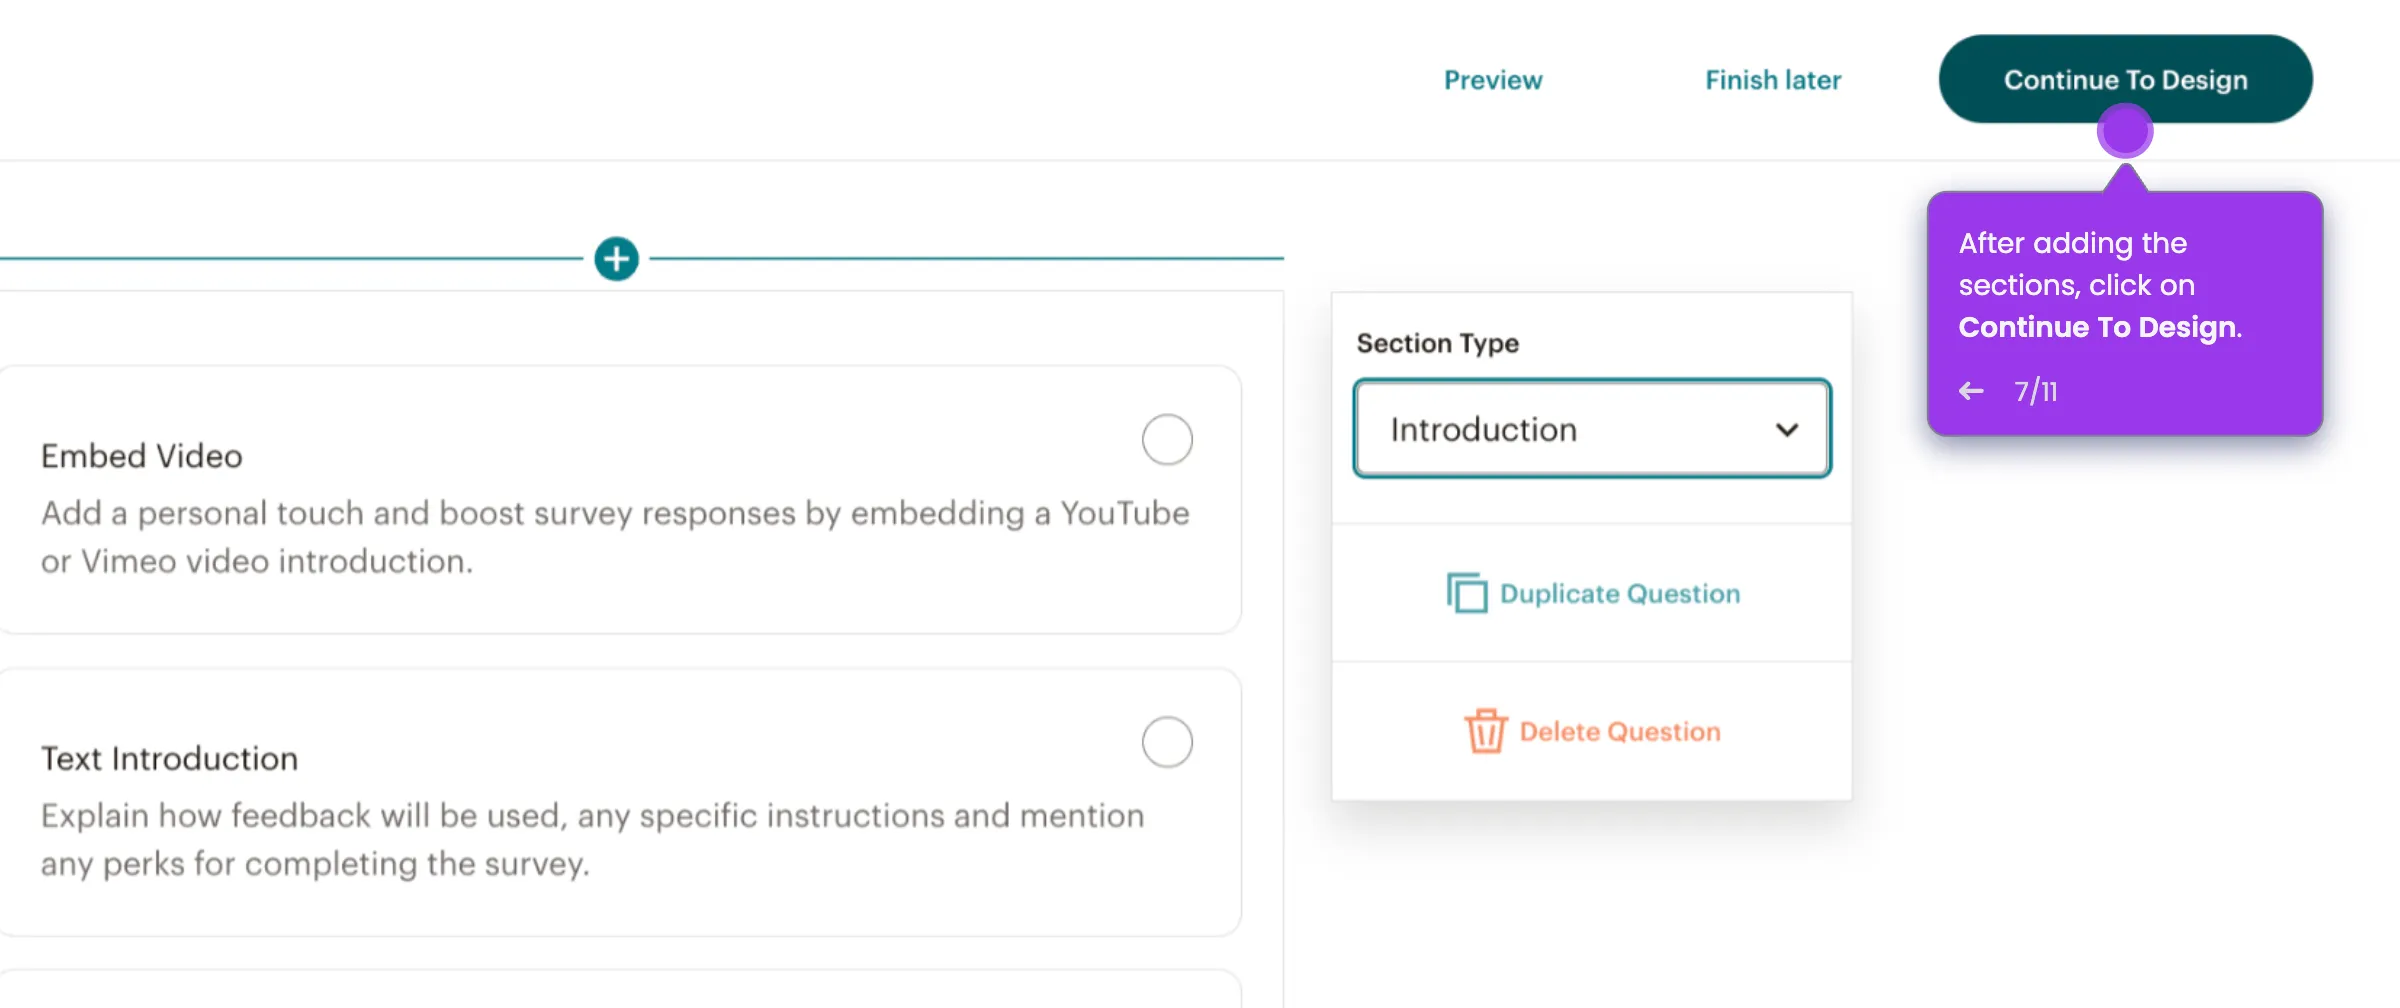Click the Section Type label

click(1437, 343)
